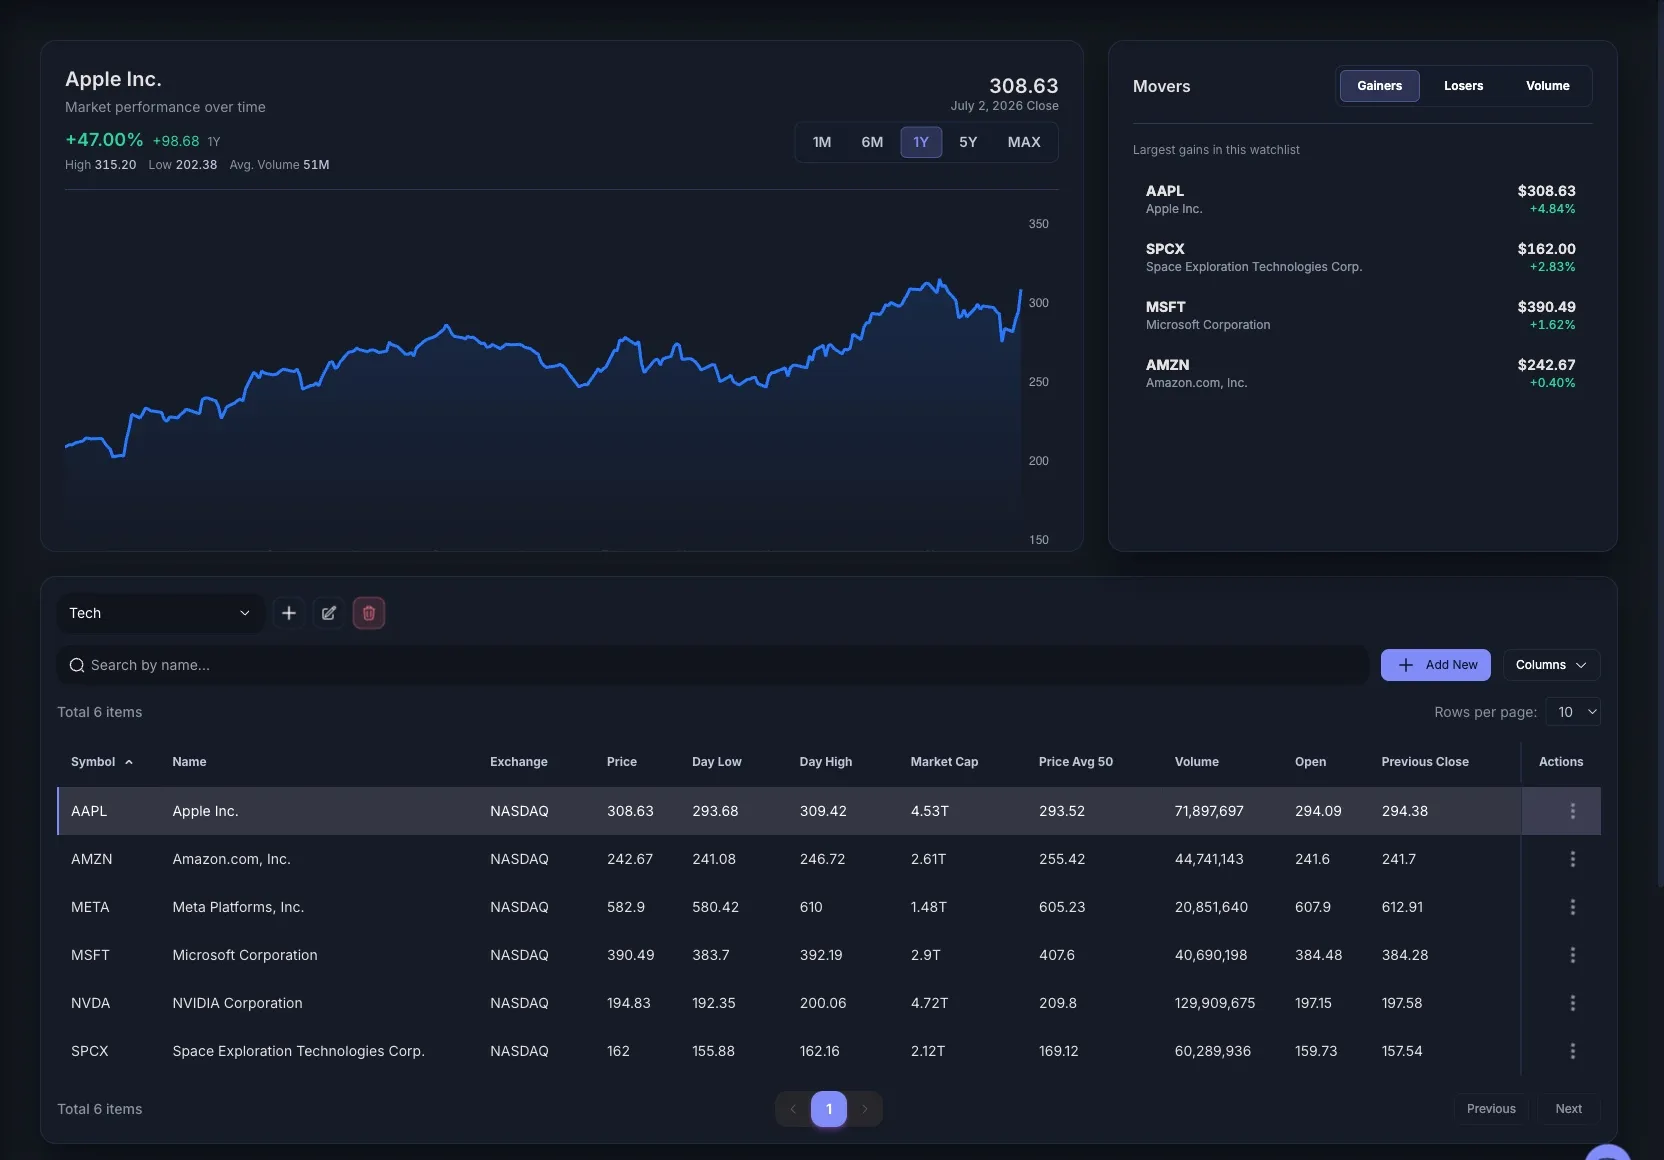Click the Previous pagination button
Viewport: 1664px width, 1160px height.
coord(1491,1109)
